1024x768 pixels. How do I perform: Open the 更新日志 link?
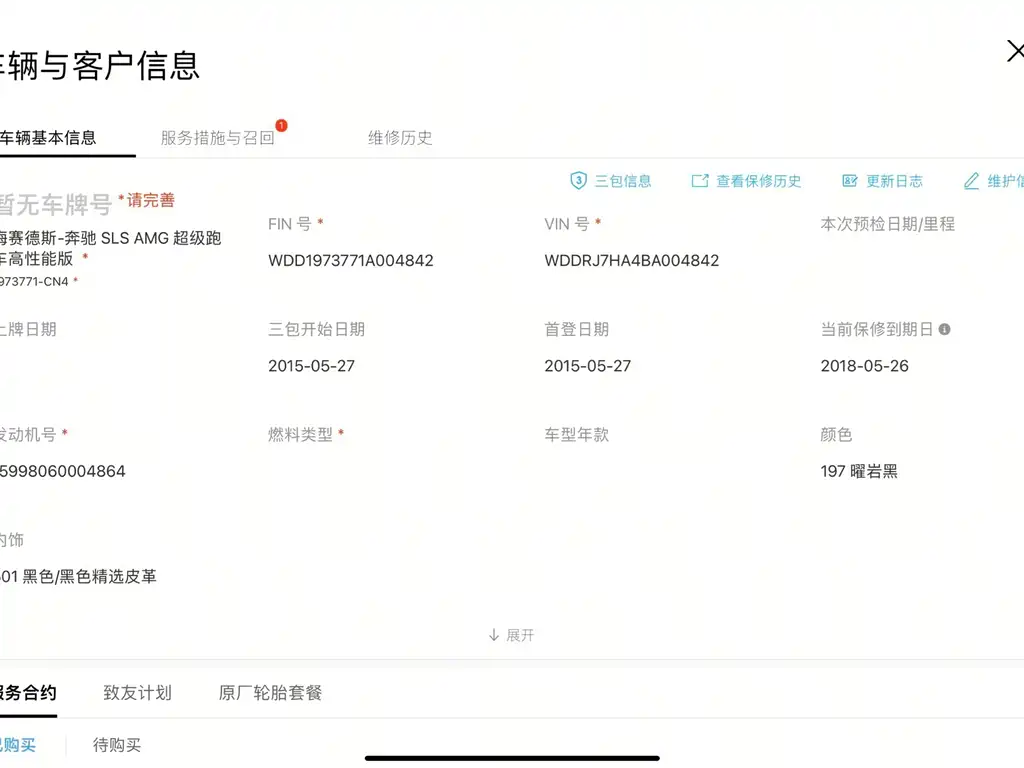[894, 181]
